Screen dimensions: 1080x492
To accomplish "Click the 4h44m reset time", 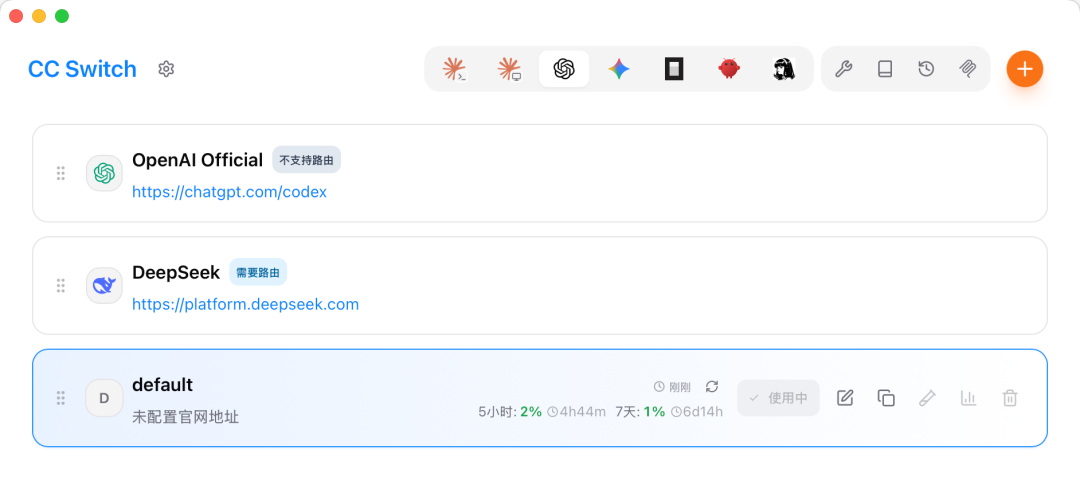I will [x=577, y=412].
